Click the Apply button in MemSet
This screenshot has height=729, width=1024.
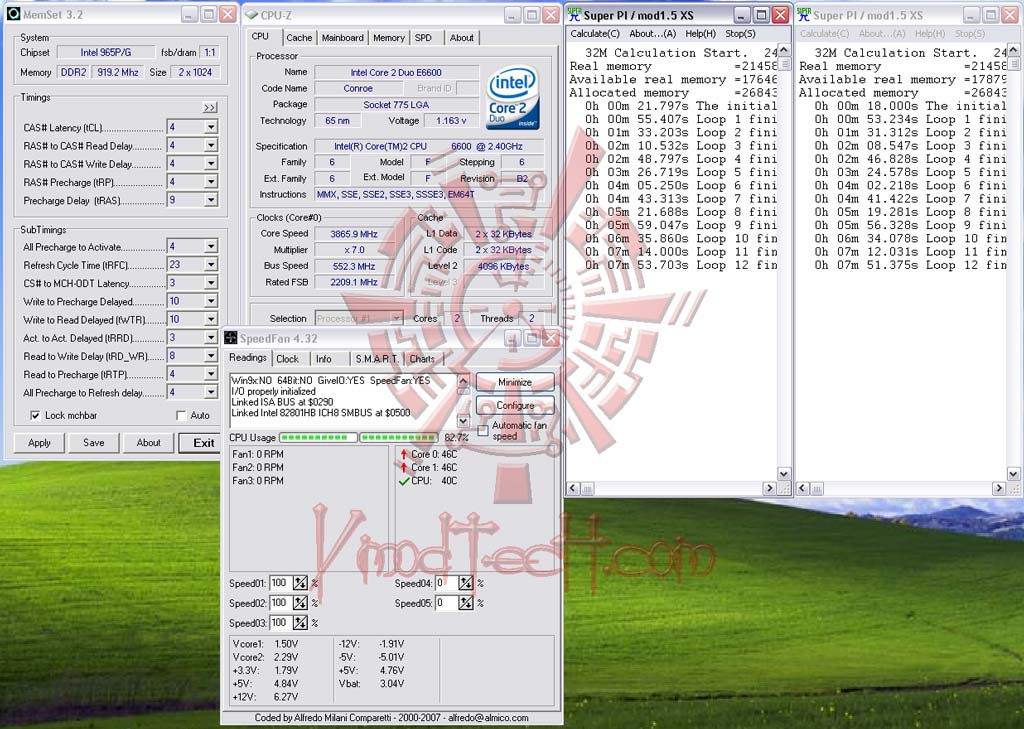[39, 443]
